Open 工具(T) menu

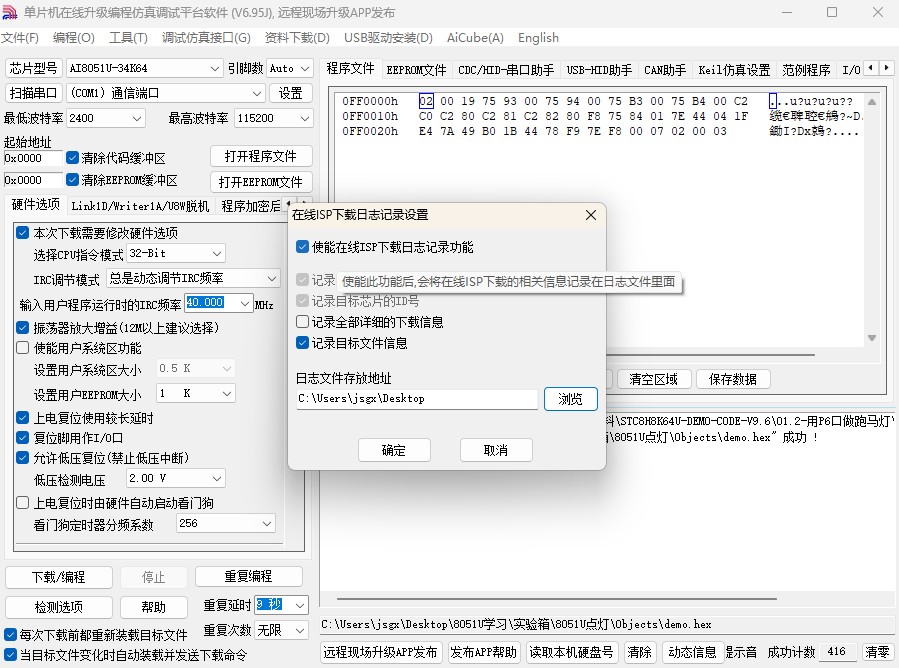128,38
